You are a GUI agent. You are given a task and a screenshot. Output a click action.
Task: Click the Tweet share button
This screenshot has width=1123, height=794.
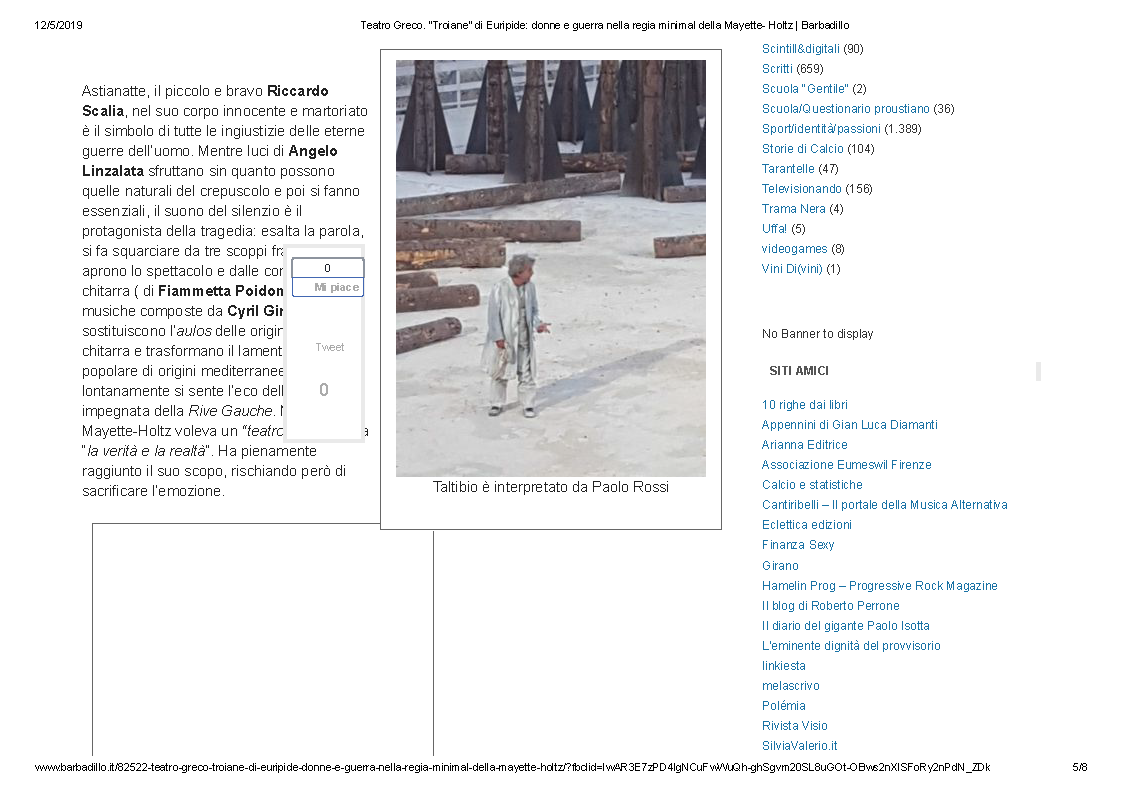[x=329, y=348]
